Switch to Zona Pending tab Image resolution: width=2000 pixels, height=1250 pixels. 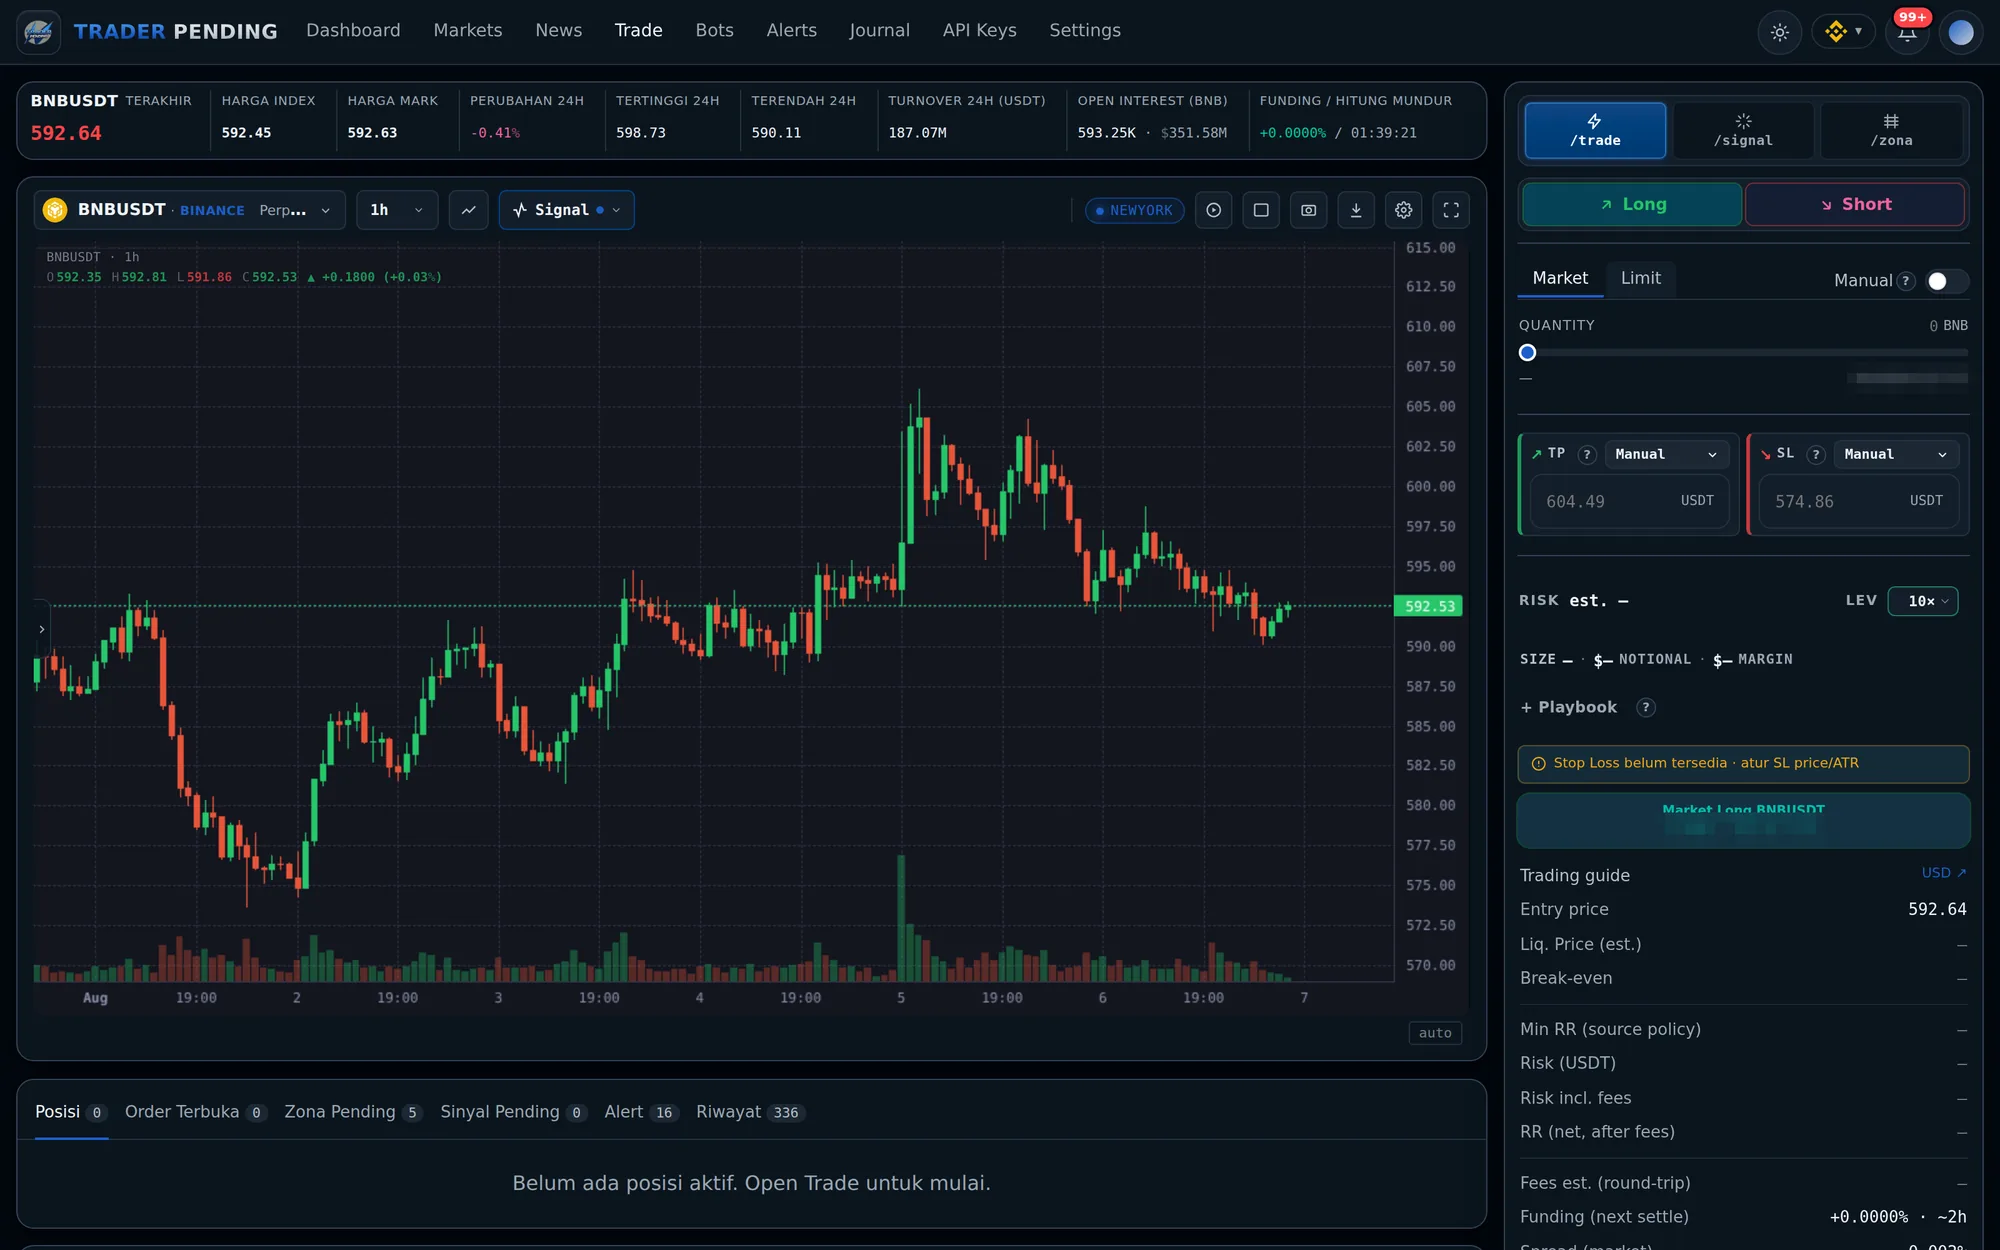(353, 1112)
